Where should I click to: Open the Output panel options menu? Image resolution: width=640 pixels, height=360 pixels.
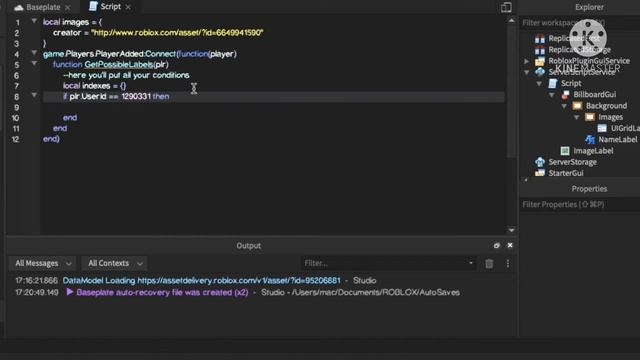pyautogui.click(x=508, y=264)
